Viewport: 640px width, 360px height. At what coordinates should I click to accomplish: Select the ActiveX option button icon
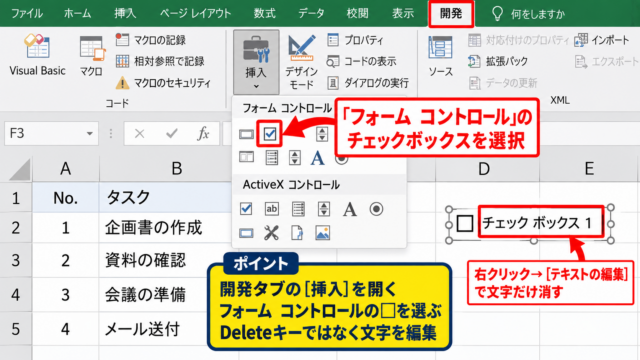point(376,209)
